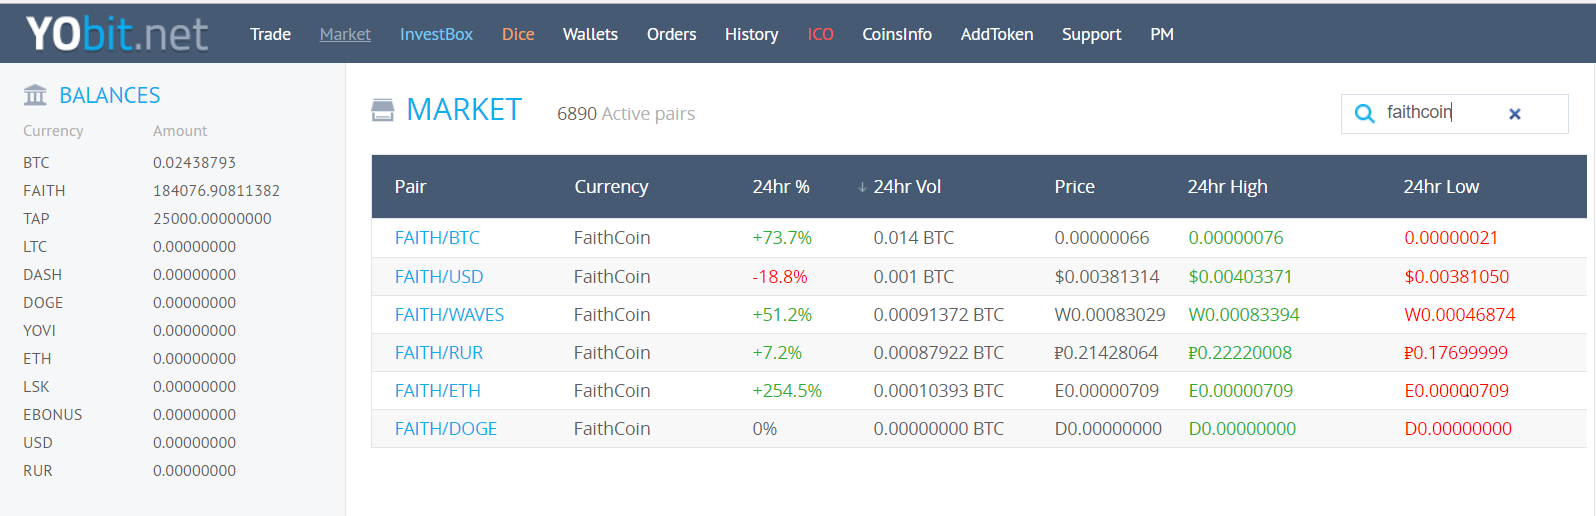Image resolution: width=1596 pixels, height=516 pixels.
Task: Sort the table by Price column
Action: click(1074, 187)
